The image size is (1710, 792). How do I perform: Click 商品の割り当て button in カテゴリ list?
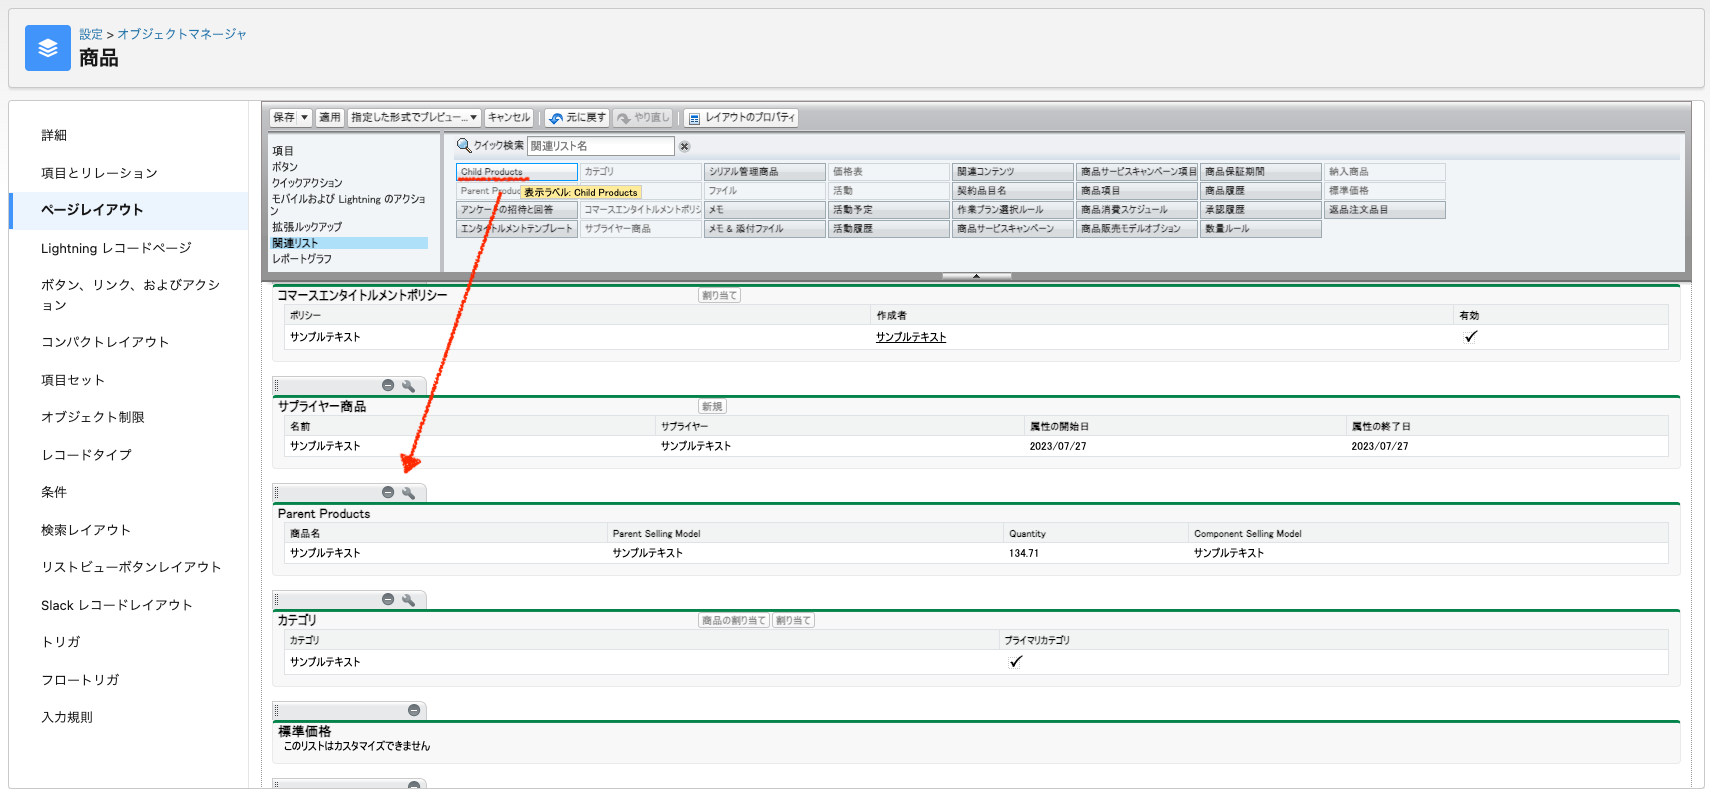click(x=734, y=621)
